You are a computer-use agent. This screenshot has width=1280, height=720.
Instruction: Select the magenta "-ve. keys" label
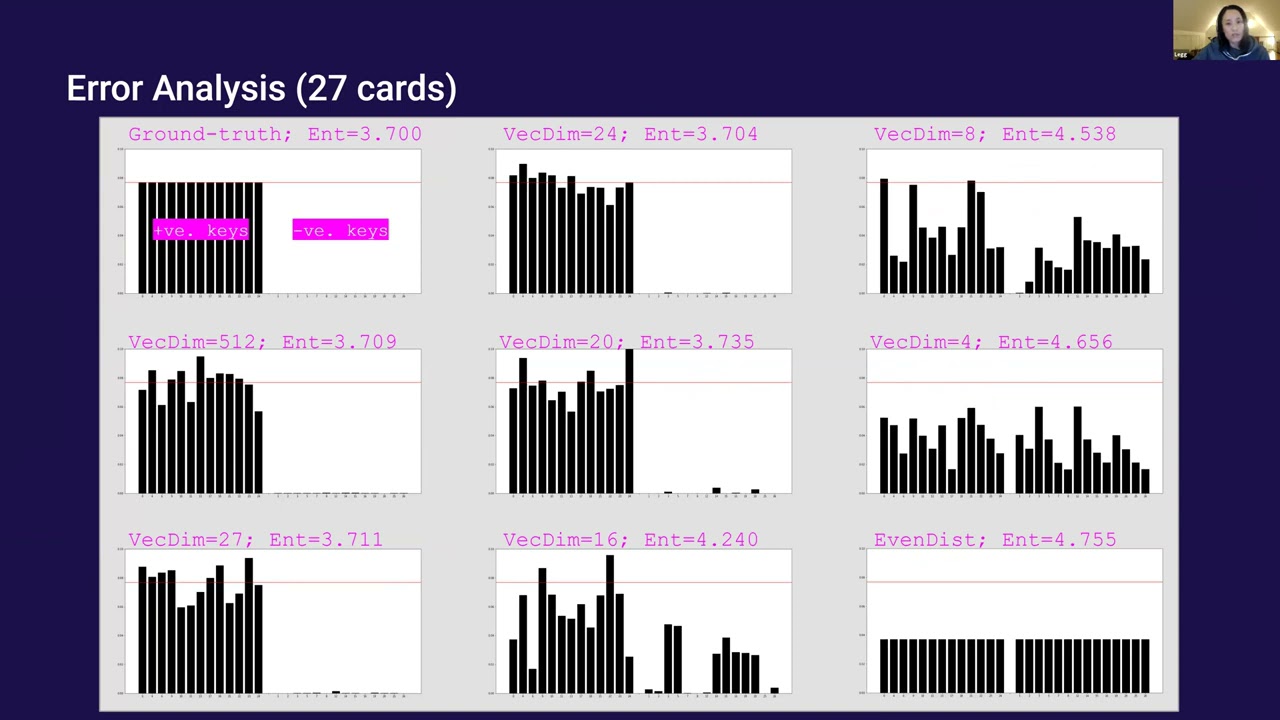coord(340,231)
